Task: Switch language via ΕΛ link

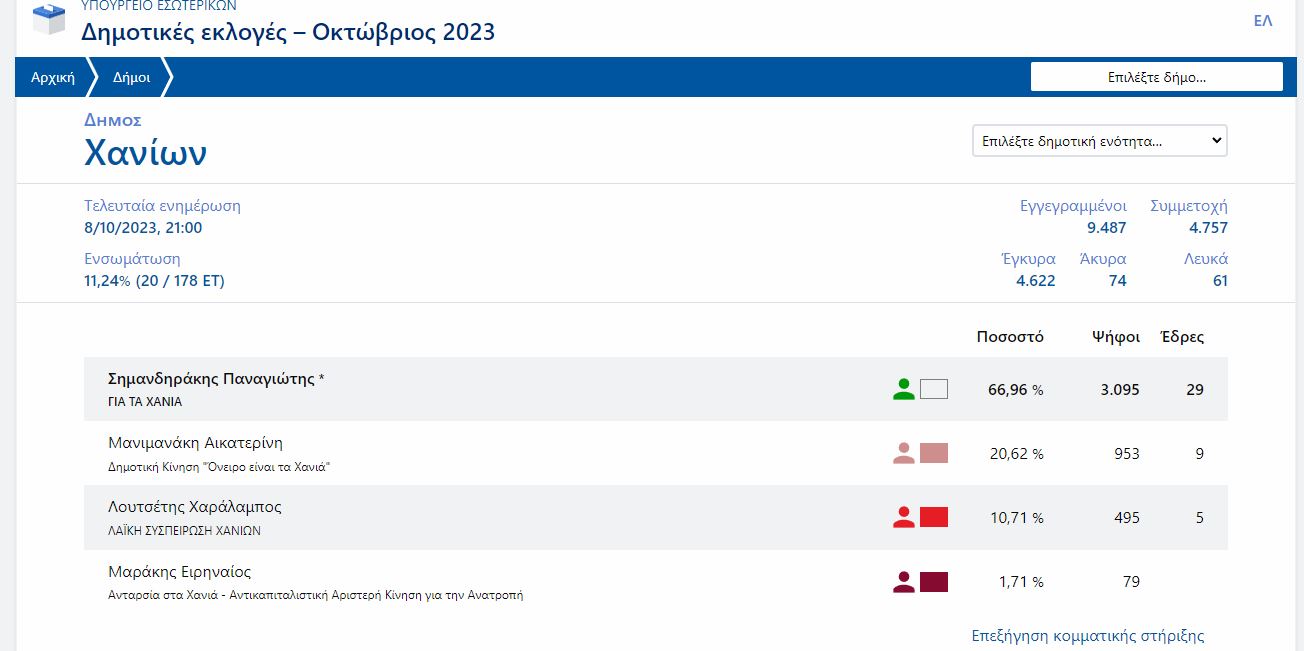Action: coord(1262,21)
